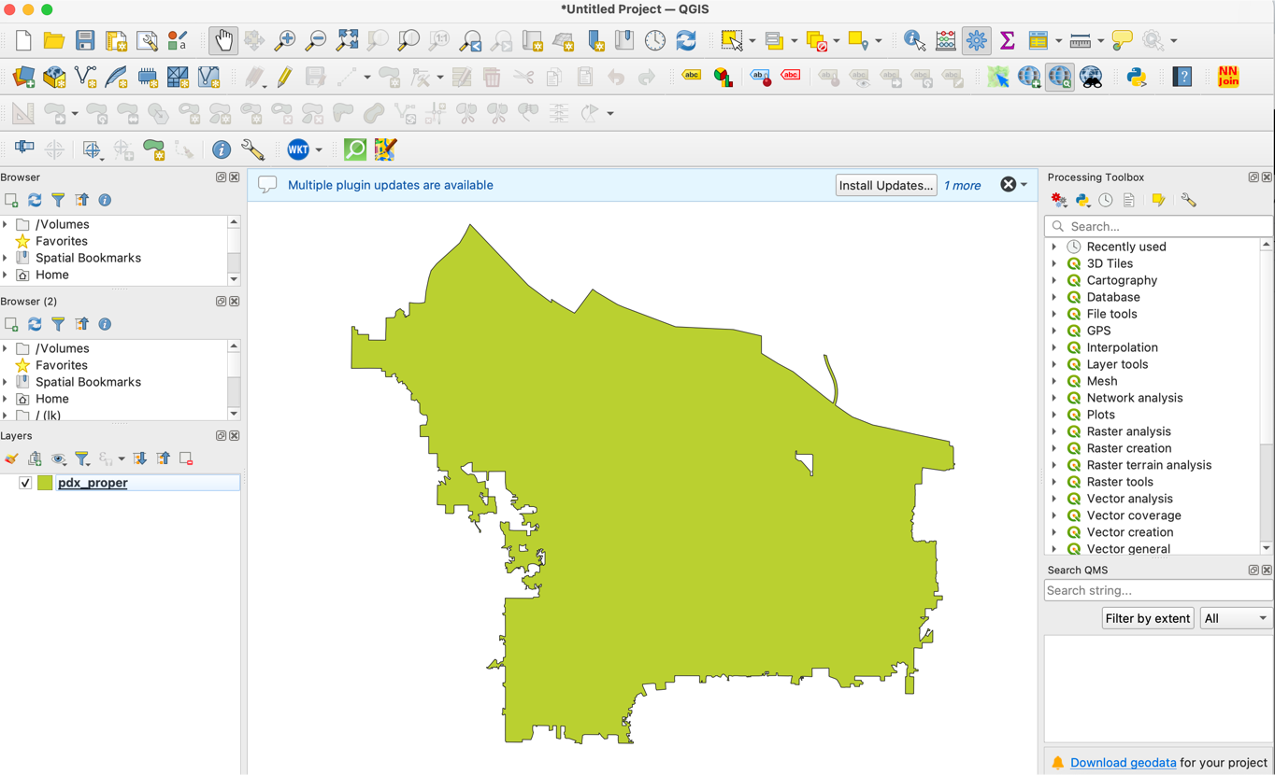
Task: Expand the /Volumes folder in Browser
Action: (x=6, y=225)
